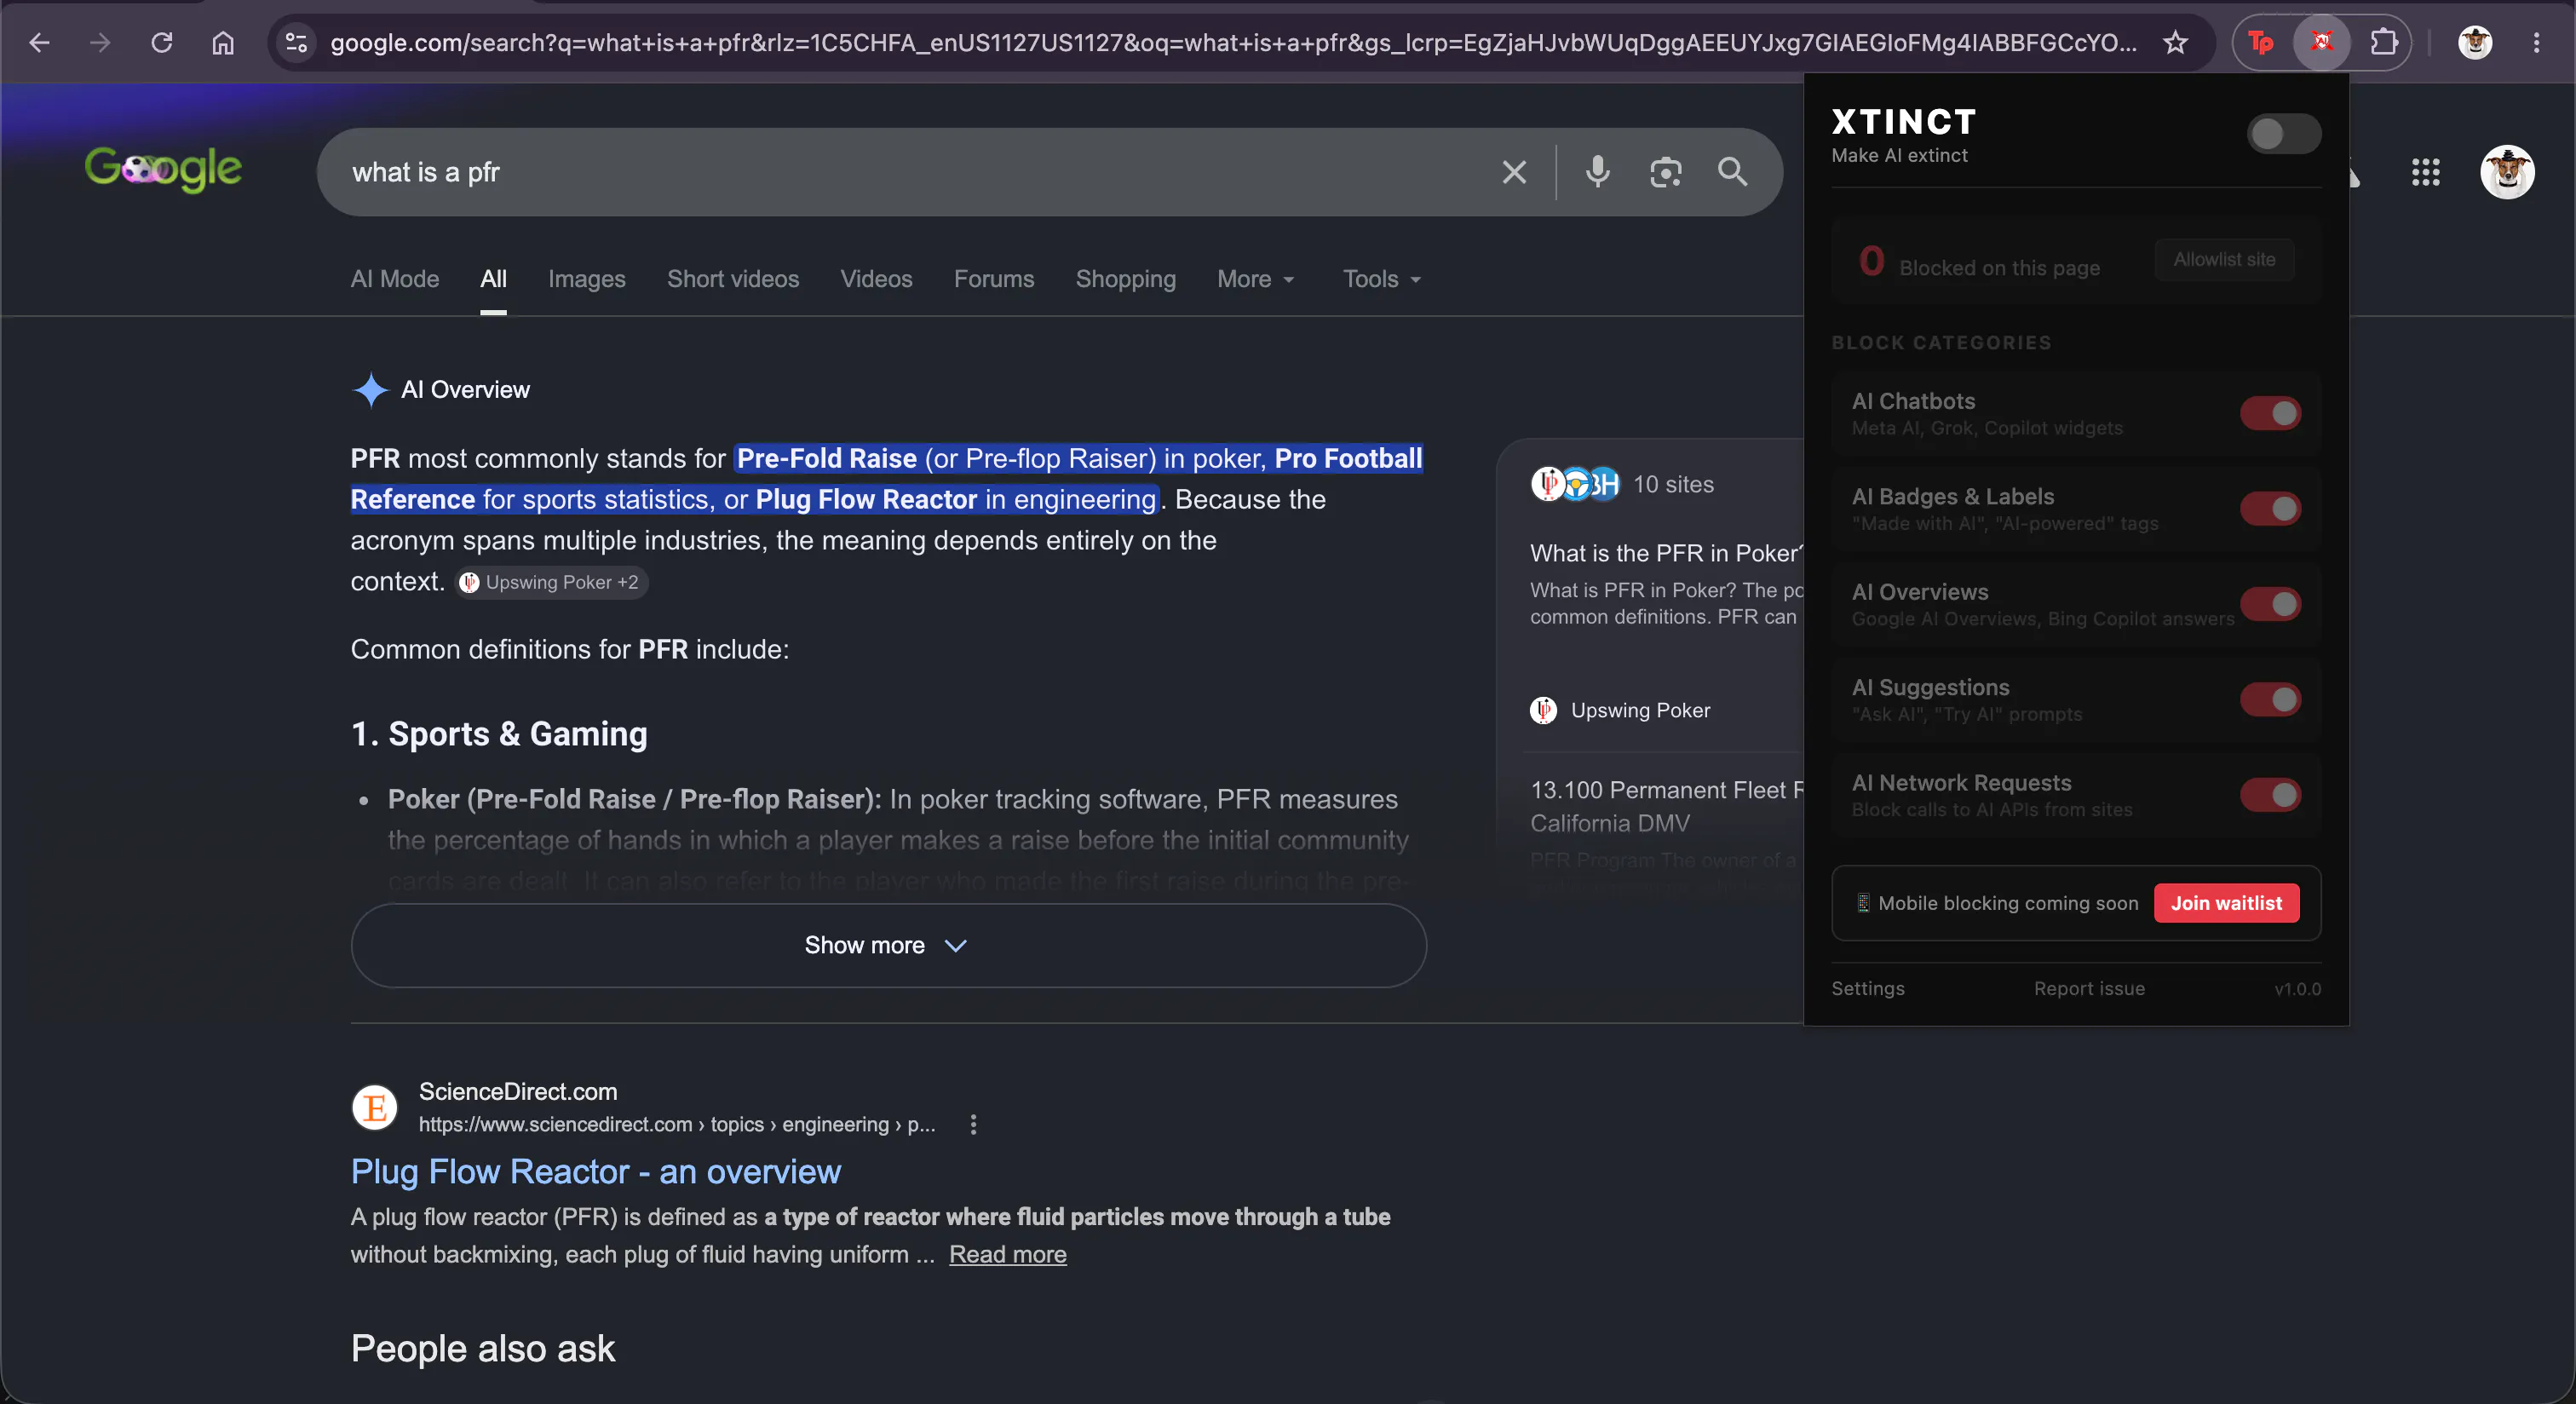This screenshot has height=1404, width=2576.
Task: Toggle AI Suggestions blocking
Action: (2270, 700)
